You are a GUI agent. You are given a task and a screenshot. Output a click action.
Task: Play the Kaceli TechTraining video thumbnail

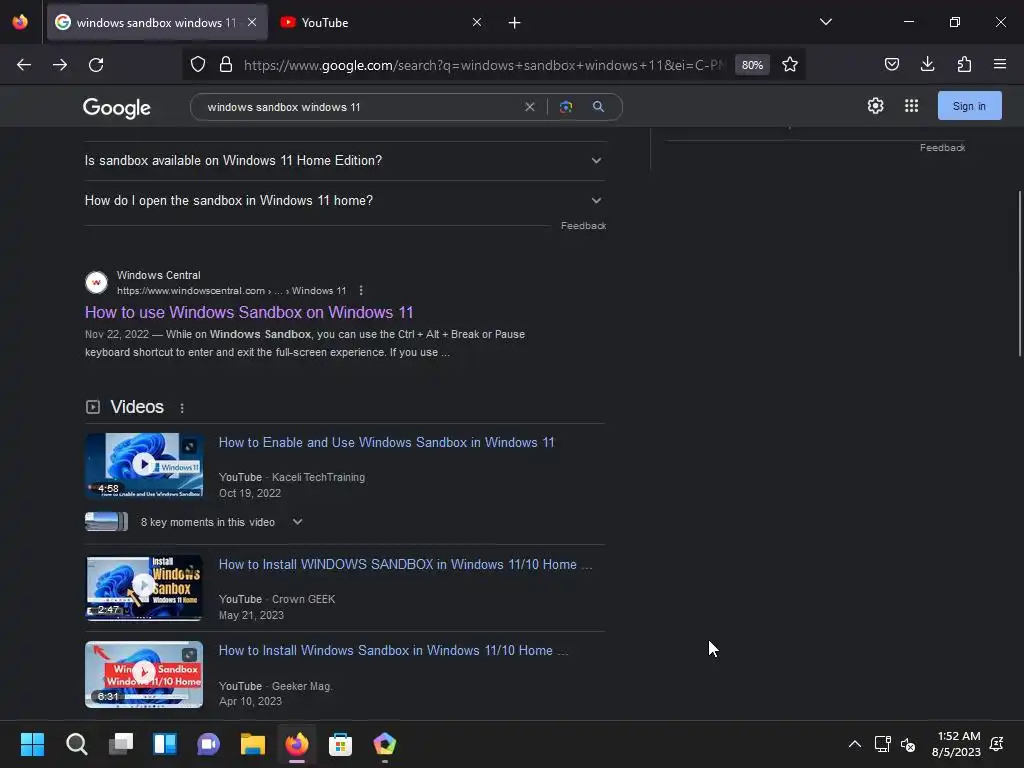pos(144,465)
